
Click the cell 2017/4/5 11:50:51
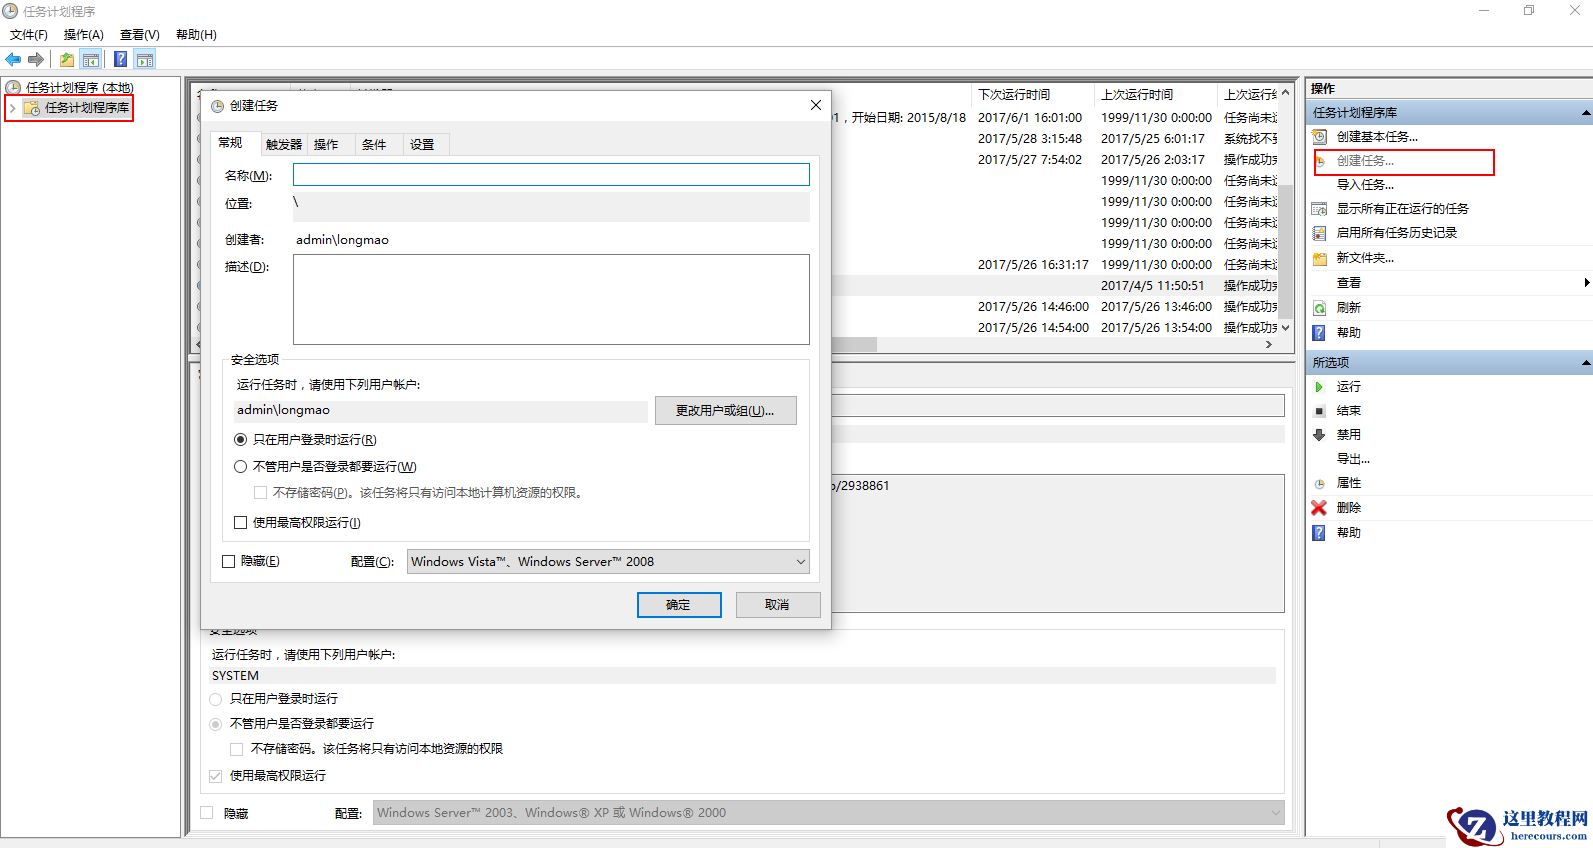tap(1153, 285)
